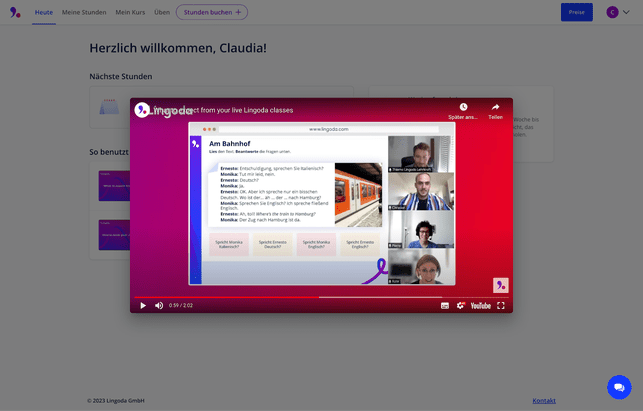Click the 'Später ansehen' clock icon
Screen dimensions: 643x411
coord(463,107)
